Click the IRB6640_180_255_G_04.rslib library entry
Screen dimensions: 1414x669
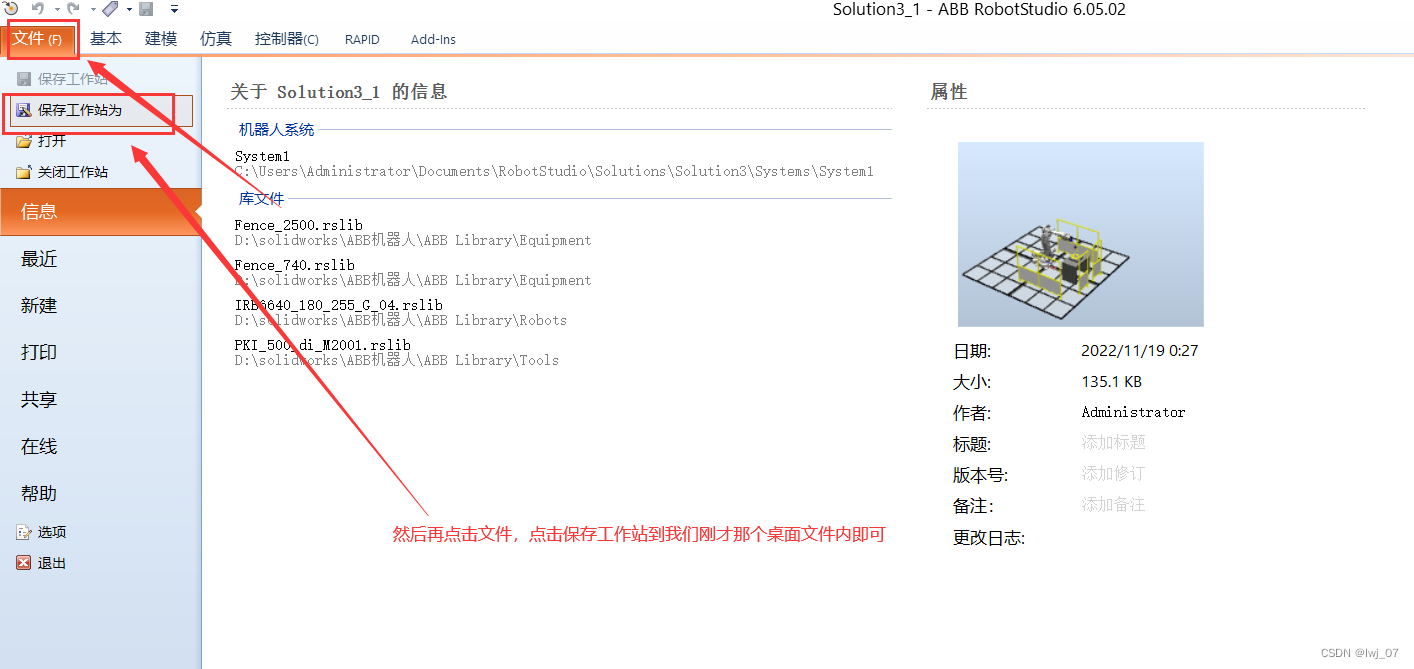click(x=338, y=305)
